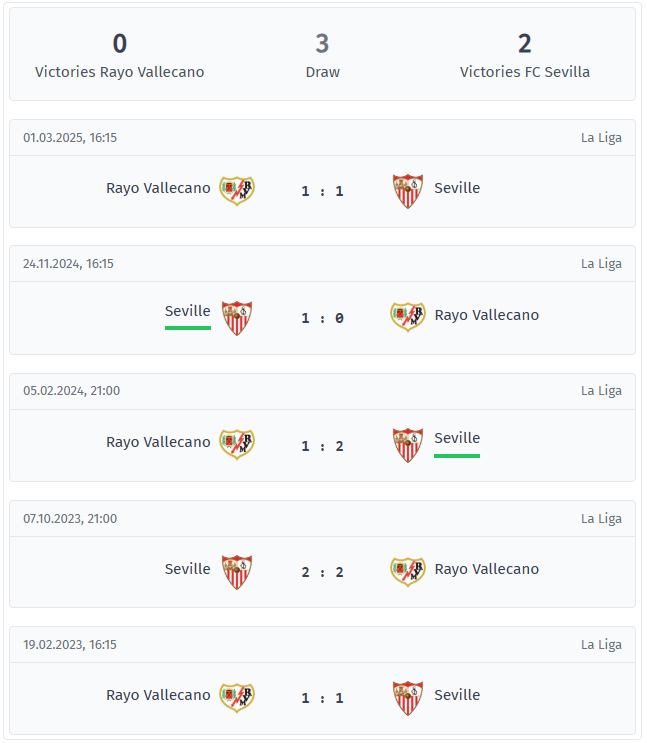Click Seville crest in 05.02.2024 match

point(408,444)
